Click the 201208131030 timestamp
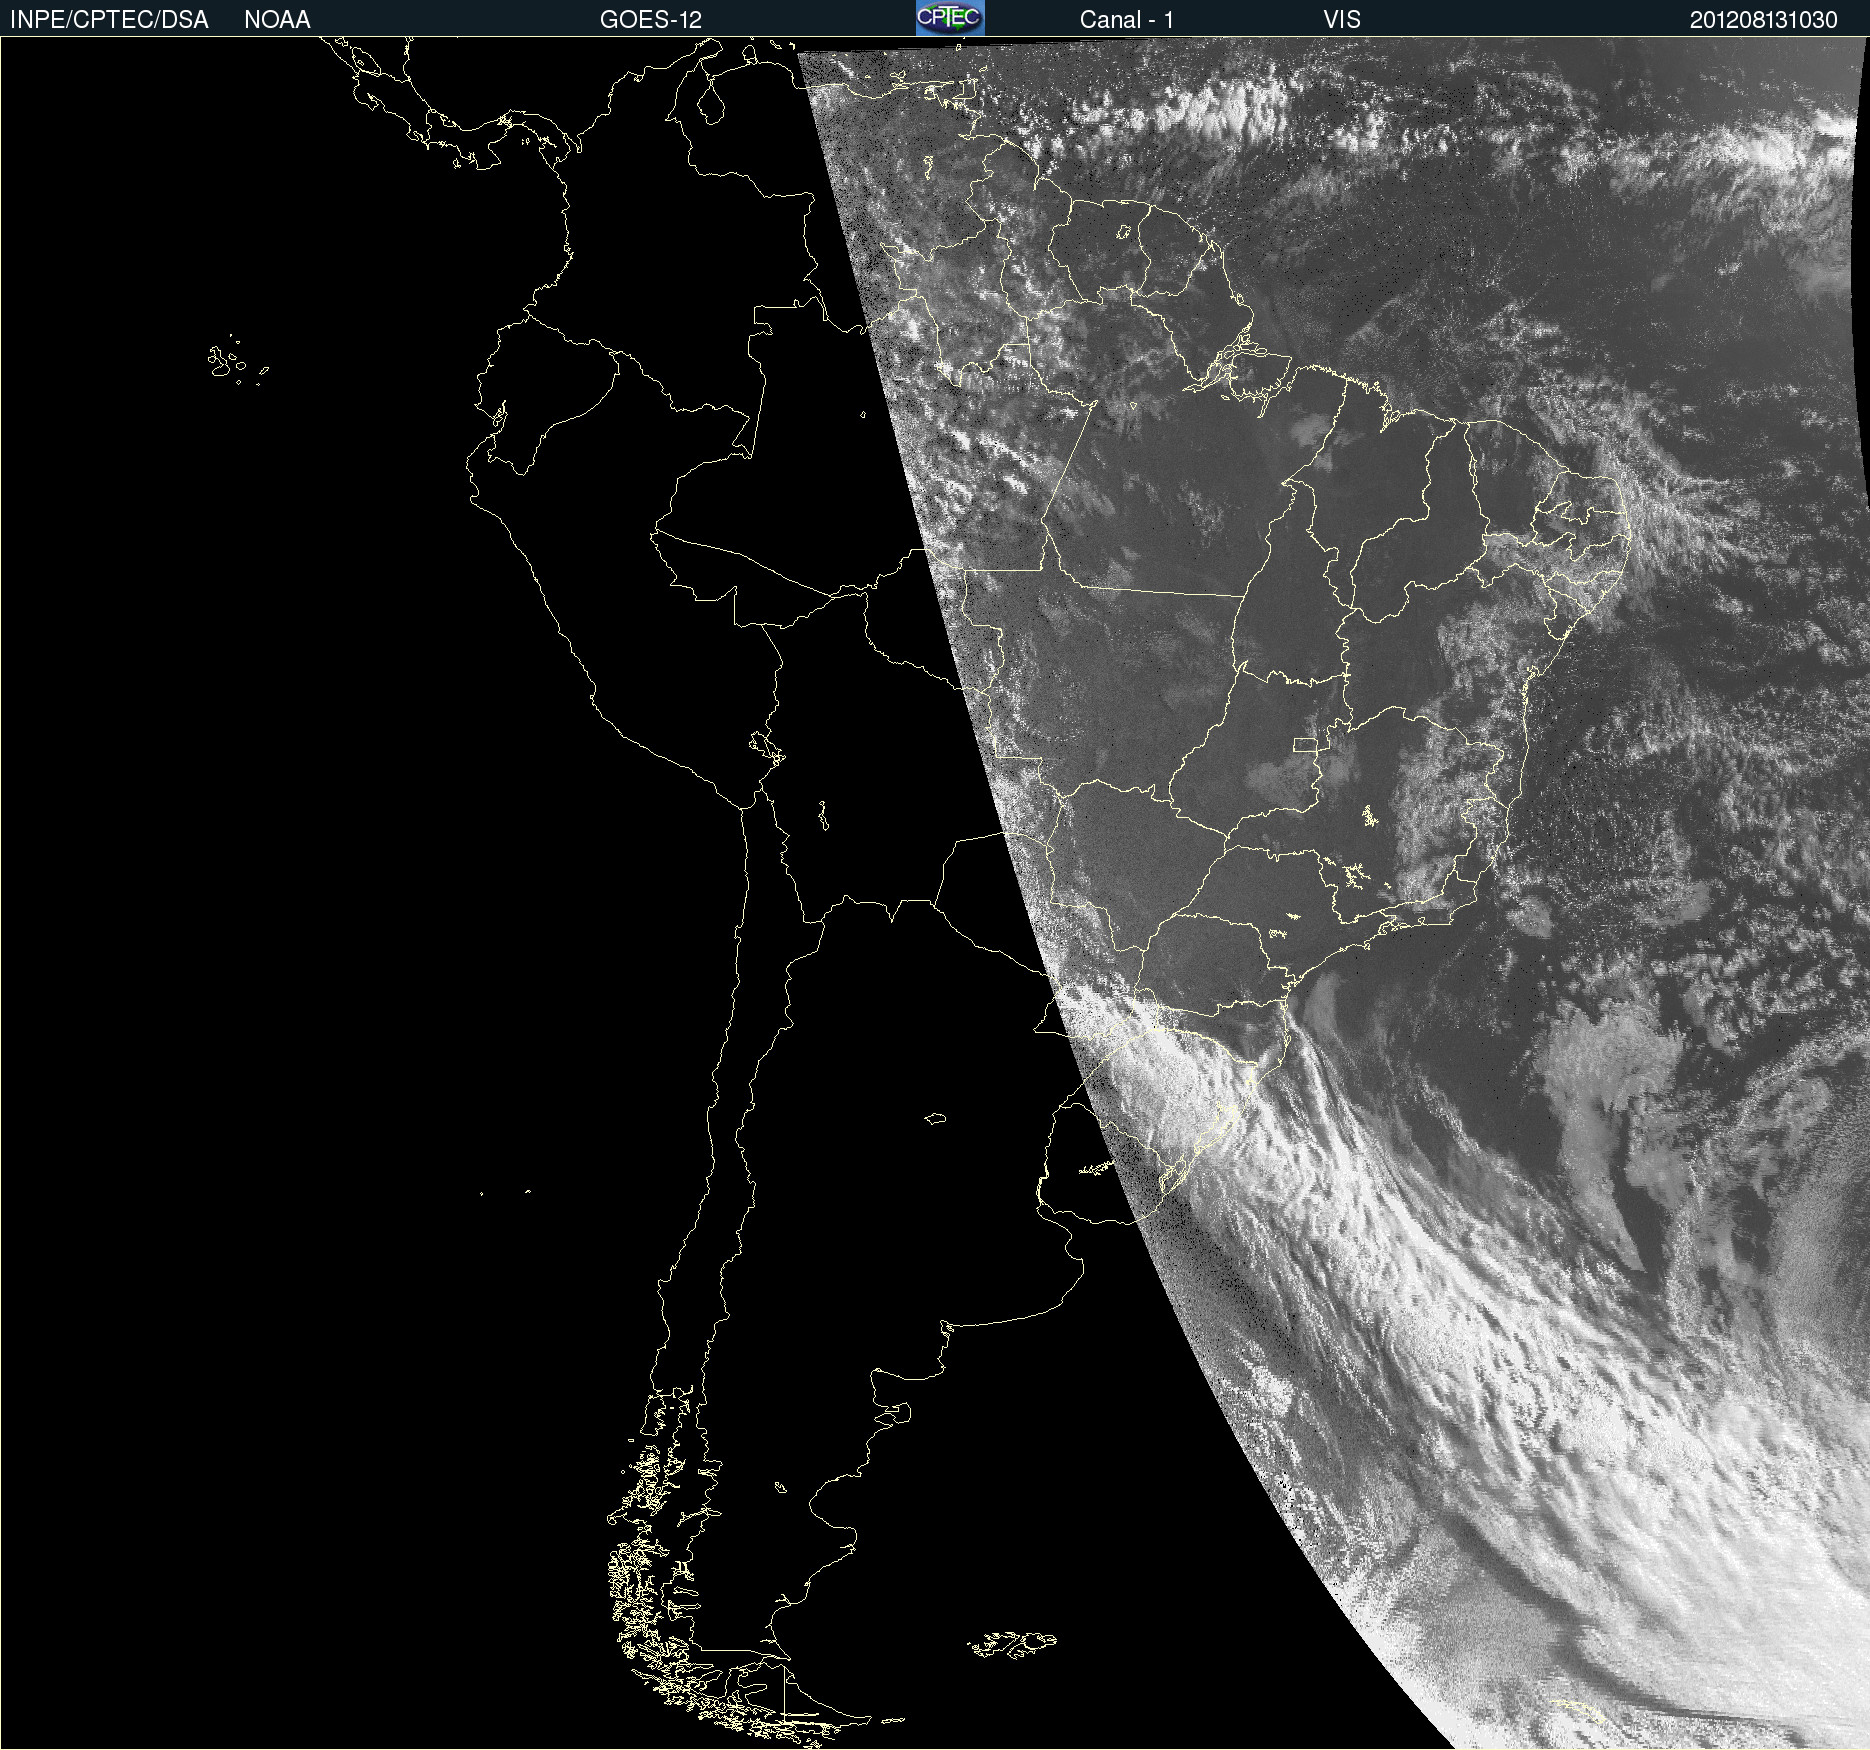 [x=1764, y=20]
